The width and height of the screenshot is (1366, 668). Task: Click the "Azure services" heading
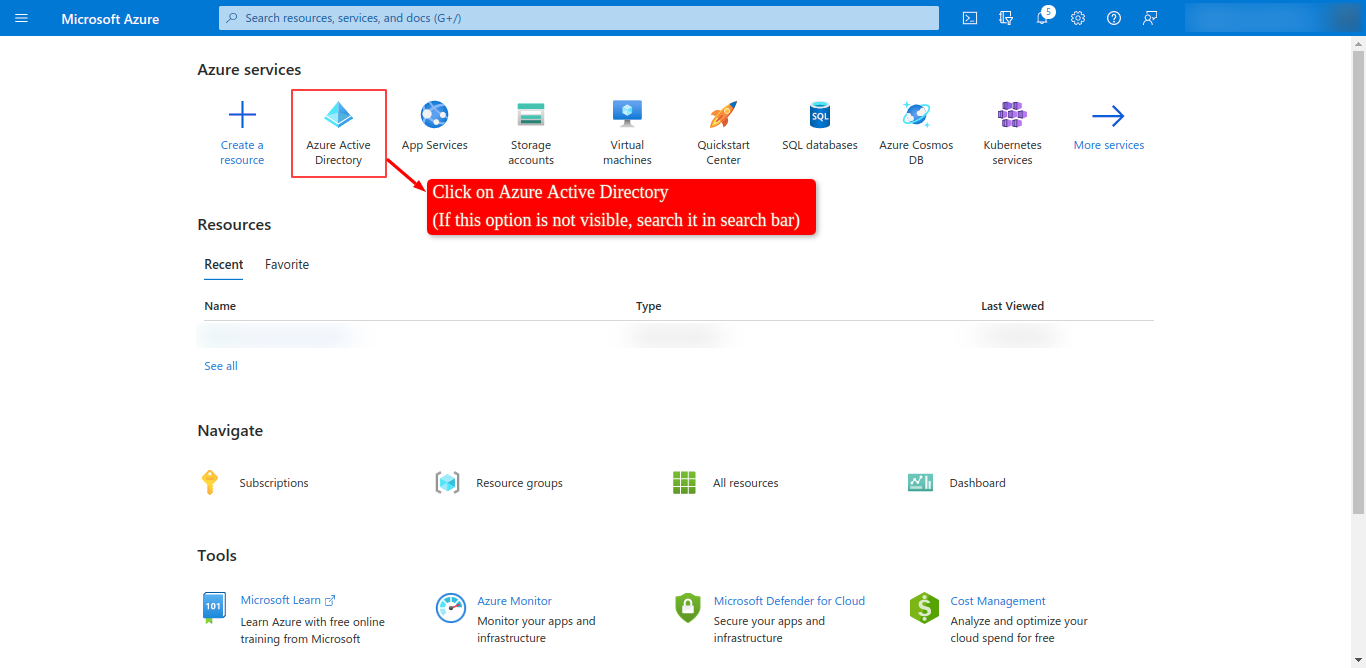(x=249, y=70)
